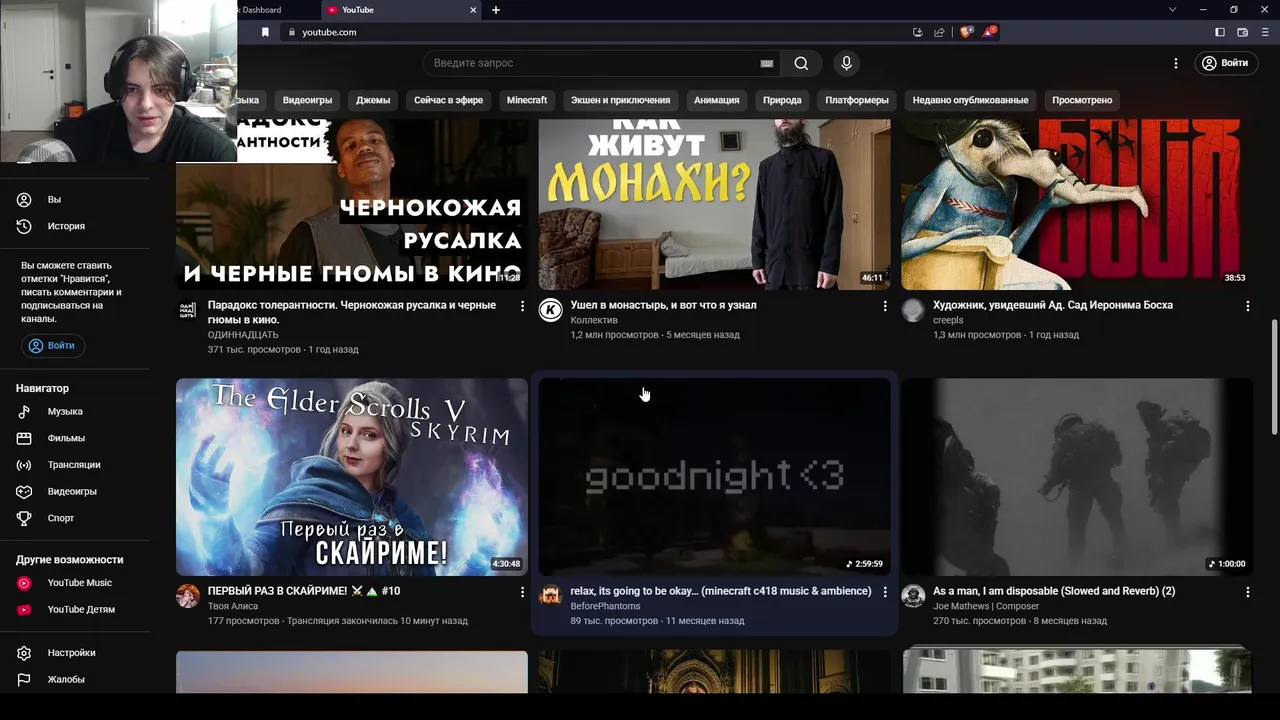Click the page vertical scrollbar thumb
The width and height of the screenshot is (1280, 720).
point(1274,377)
